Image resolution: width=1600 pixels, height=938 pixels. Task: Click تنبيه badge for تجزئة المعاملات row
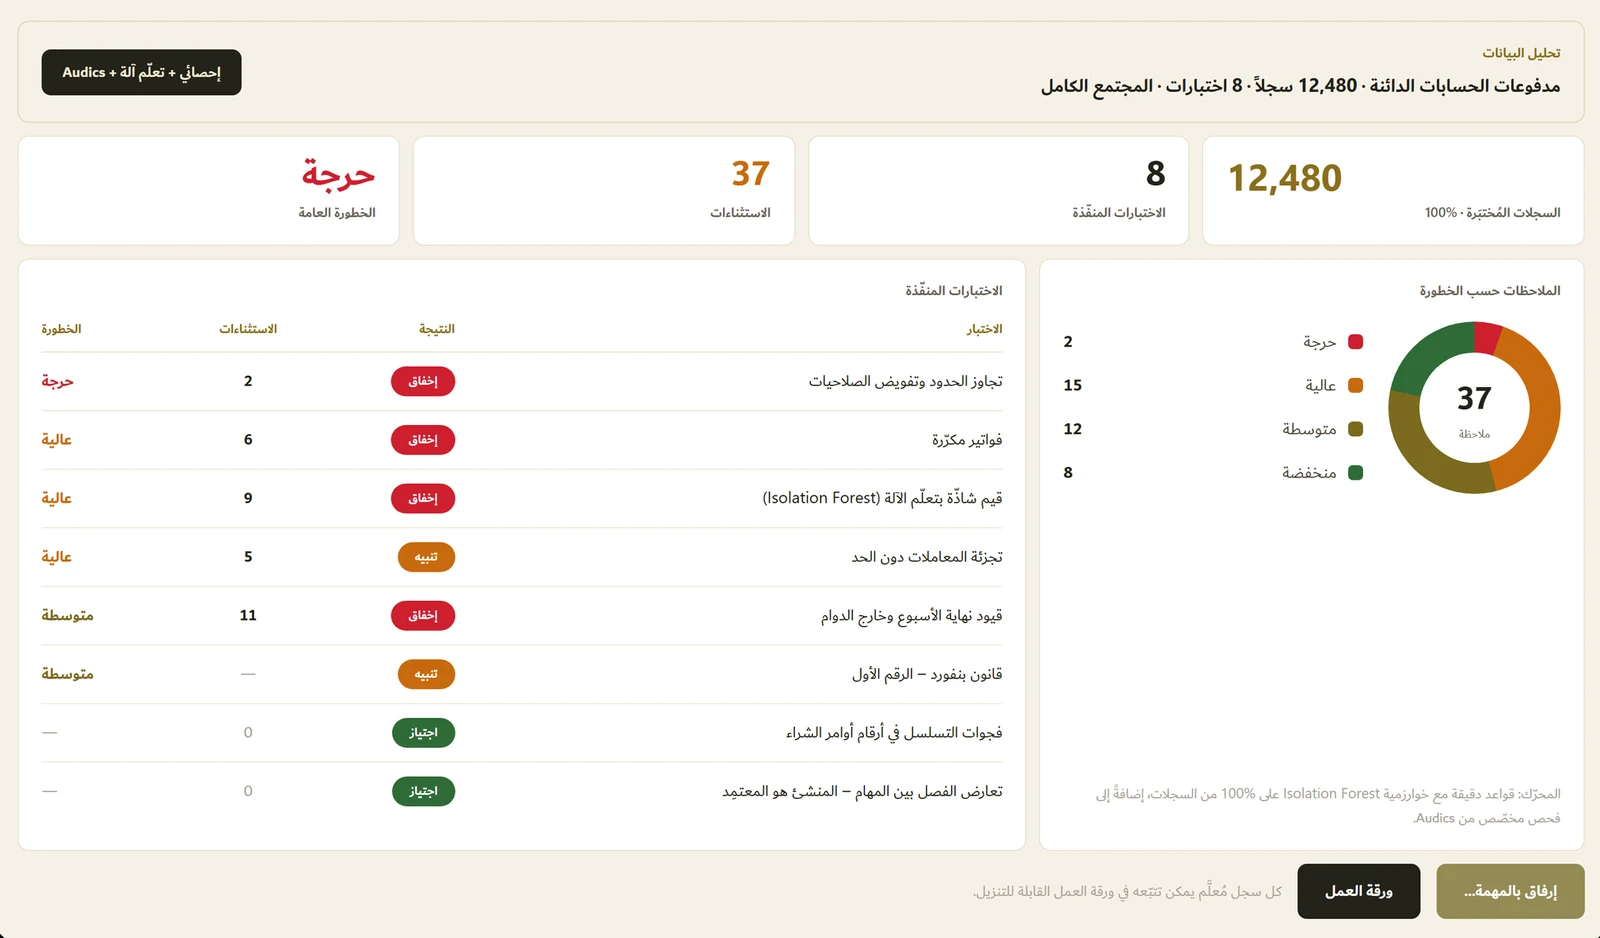pyautogui.click(x=426, y=557)
